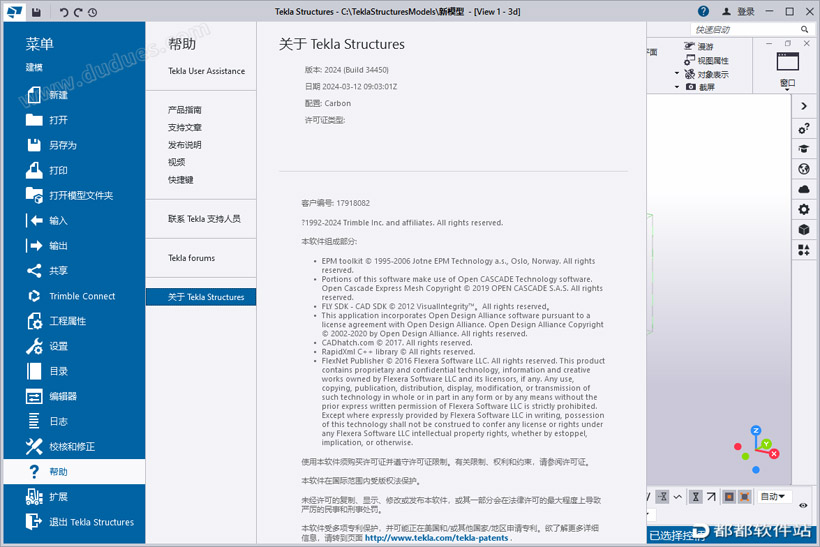
Task: Undo the last action
Action: pos(63,12)
